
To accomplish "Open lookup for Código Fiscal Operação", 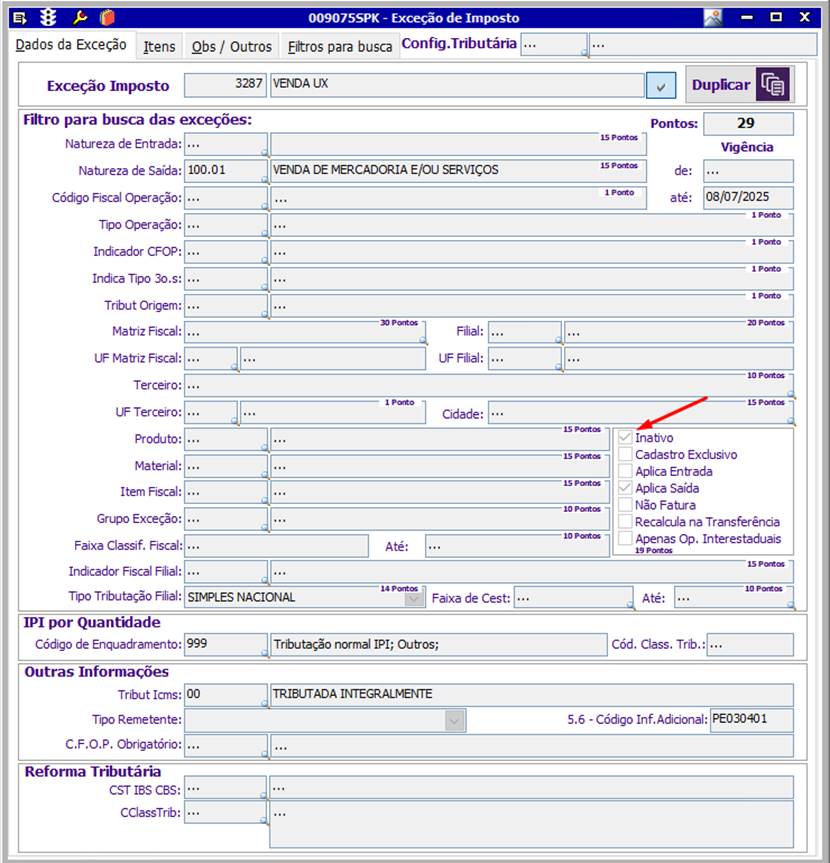I will coord(264,206).
